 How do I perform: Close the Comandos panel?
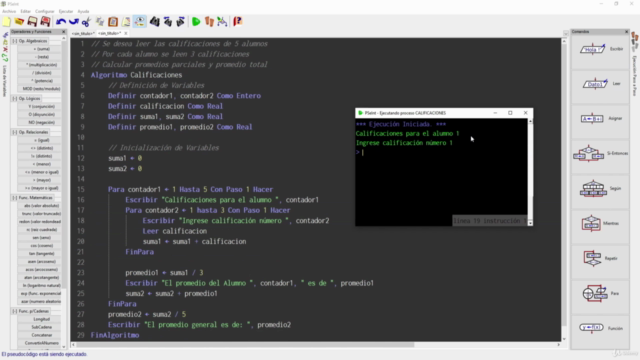[x=627, y=31]
